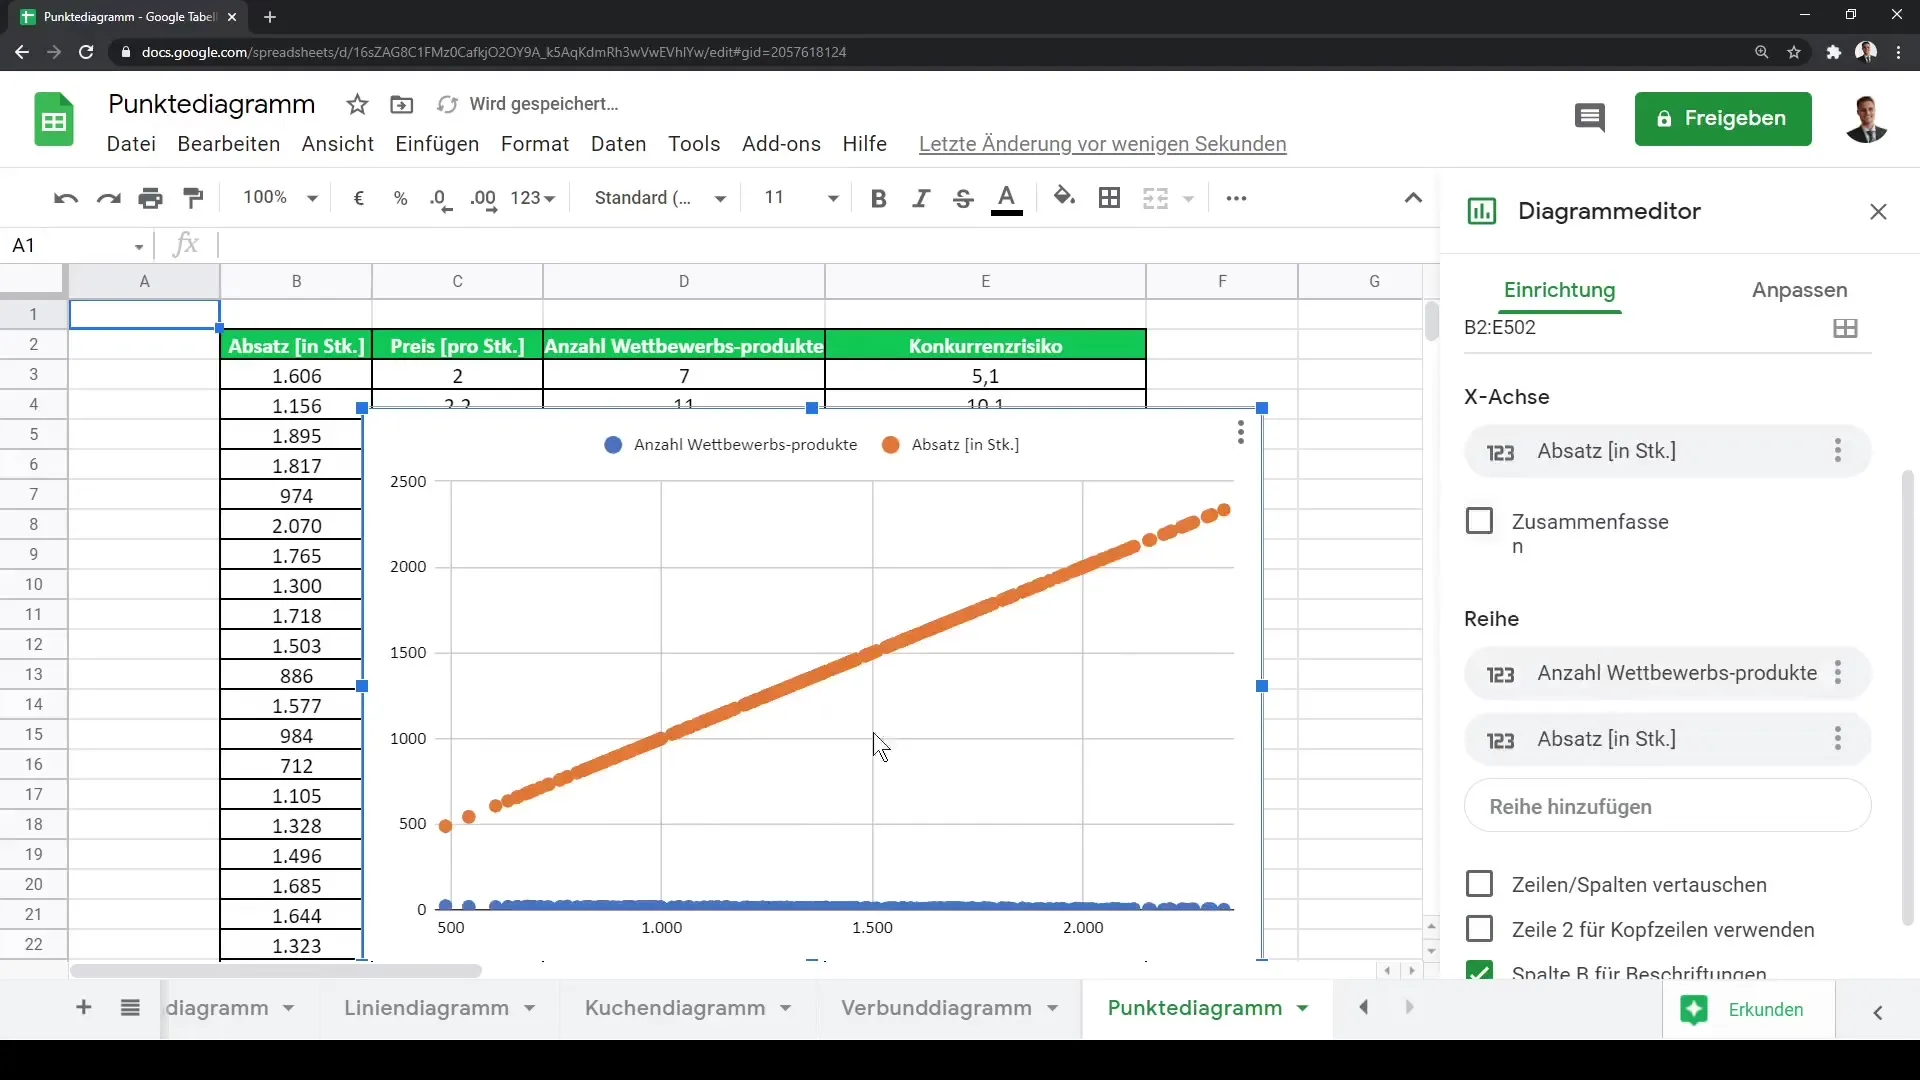
Task: Enable Zeile 2 für Kopfzeilen verwenden
Action: point(1479,929)
